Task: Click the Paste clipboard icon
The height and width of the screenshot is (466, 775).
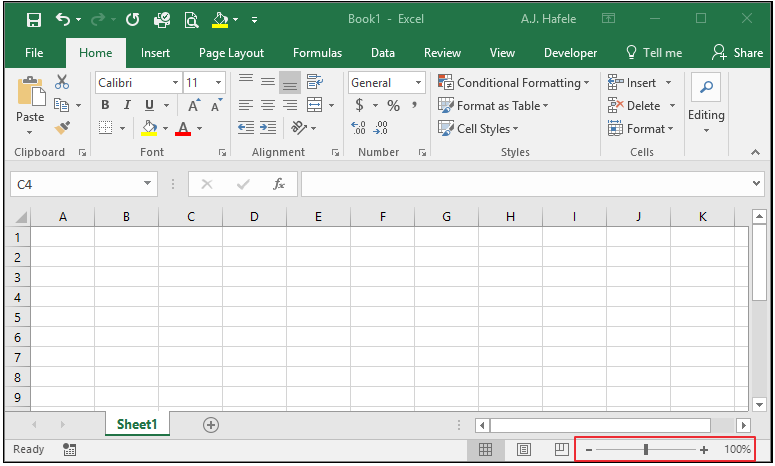Action: (x=31, y=91)
